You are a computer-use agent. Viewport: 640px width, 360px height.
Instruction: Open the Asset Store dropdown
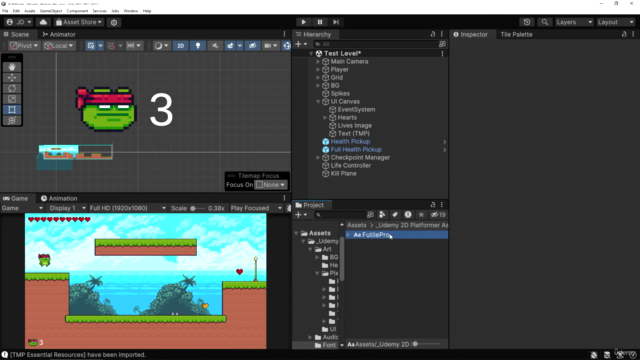79,22
